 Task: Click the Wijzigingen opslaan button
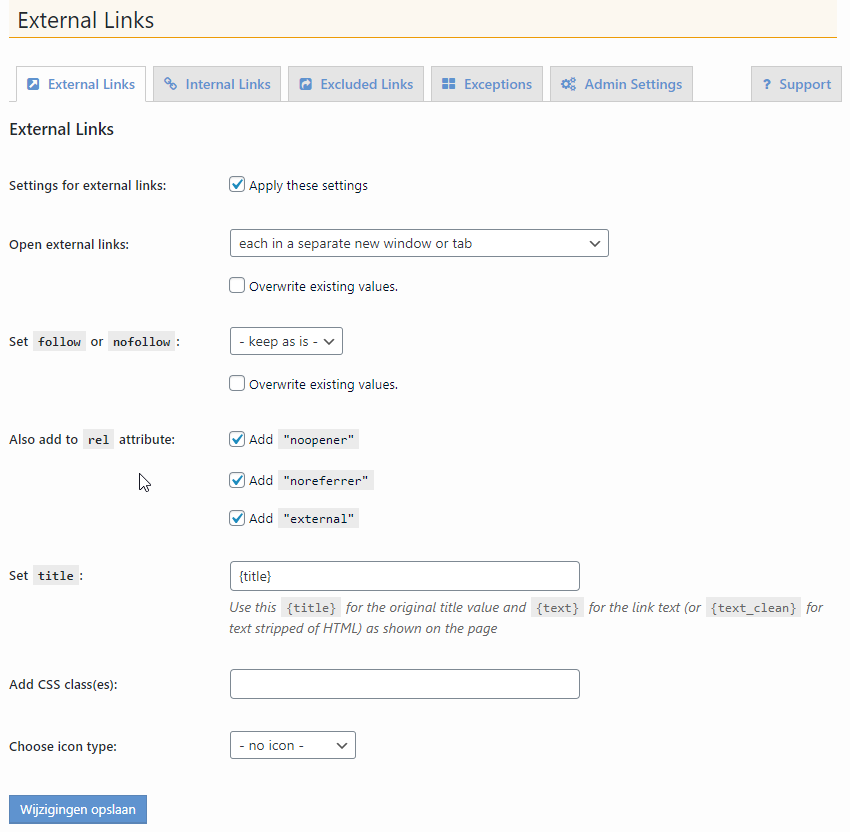click(x=78, y=809)
